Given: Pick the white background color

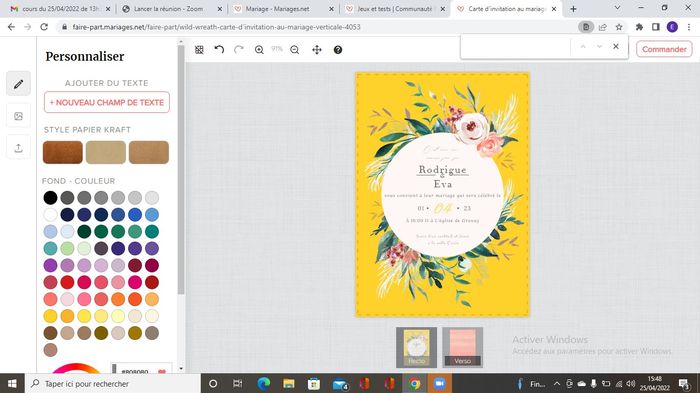Looking at the screenshot, I should pos(50,214).
